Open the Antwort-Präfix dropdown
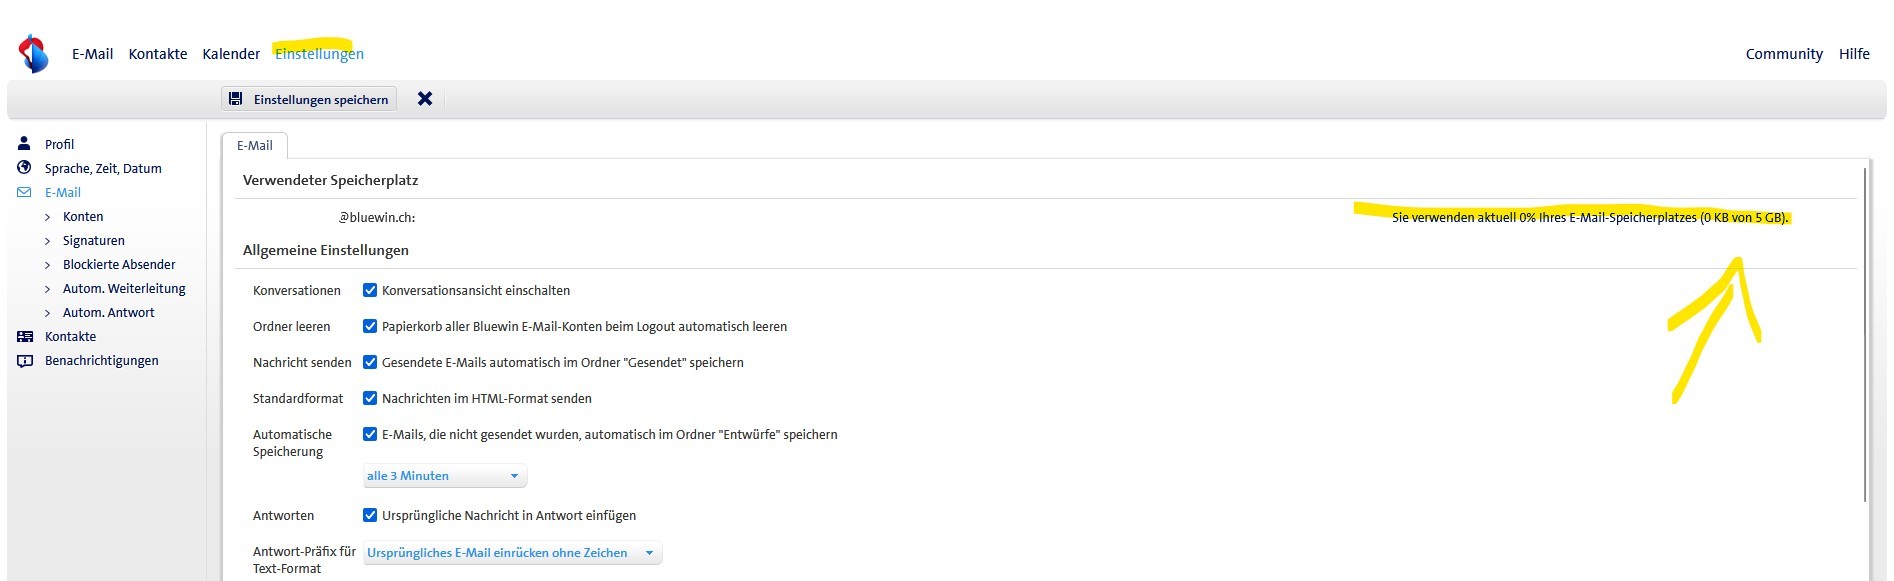The height and width of the screenshot is (581, 1894). [x=512, y=553]
